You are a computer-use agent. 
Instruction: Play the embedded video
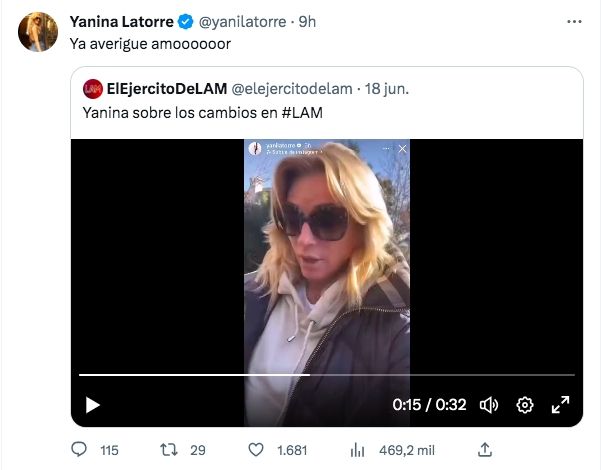[x=92, y=405]
